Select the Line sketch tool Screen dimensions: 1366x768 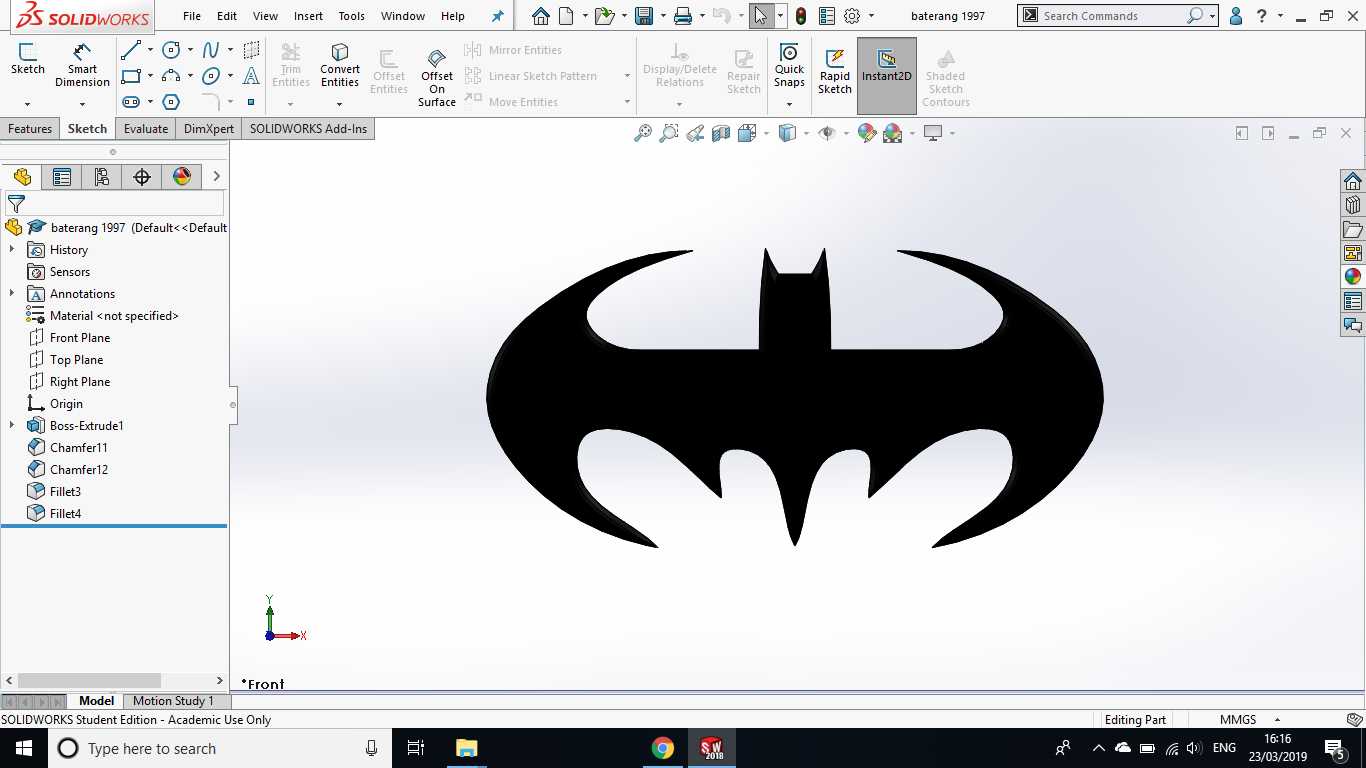pos(131,50)
